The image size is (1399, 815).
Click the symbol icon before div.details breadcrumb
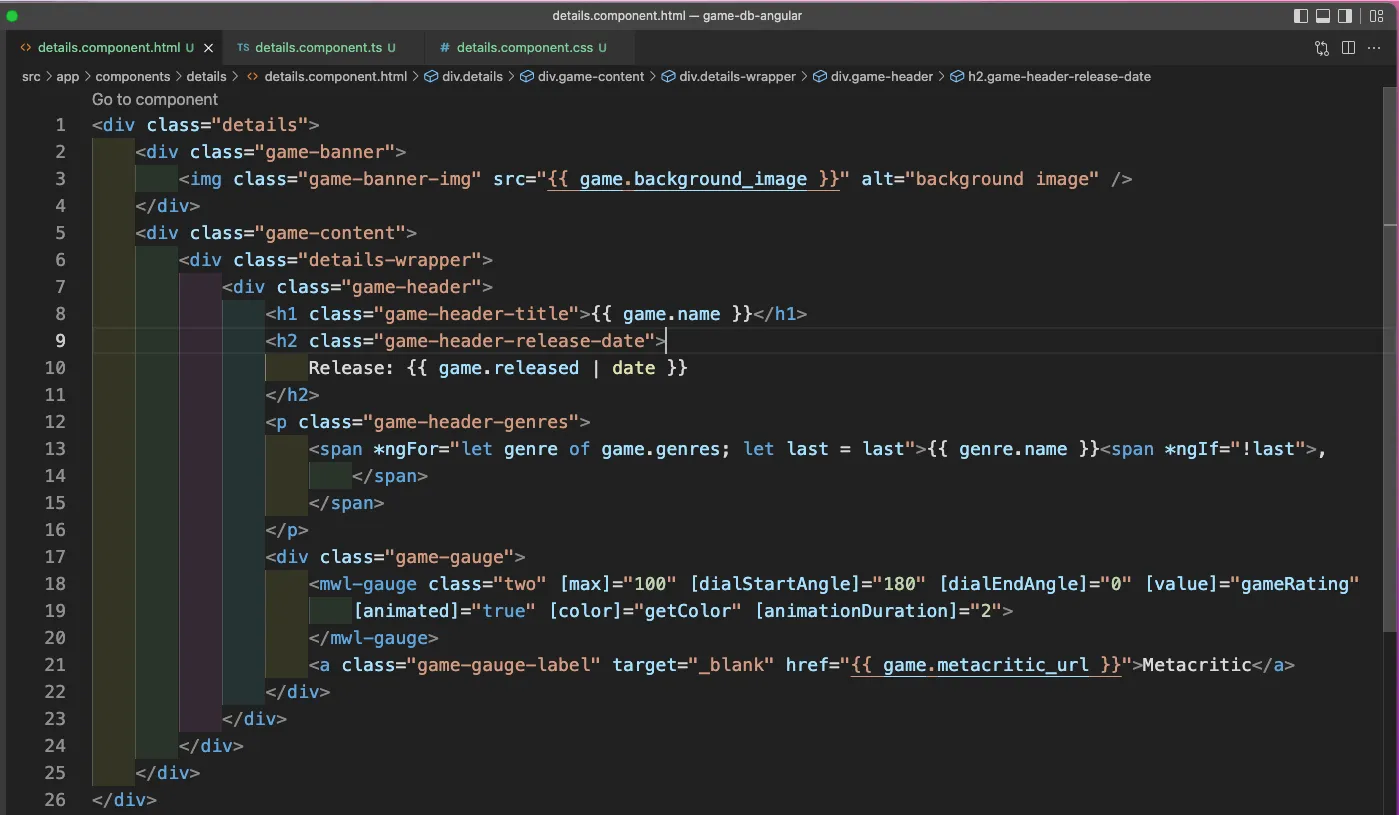[431, 76]
